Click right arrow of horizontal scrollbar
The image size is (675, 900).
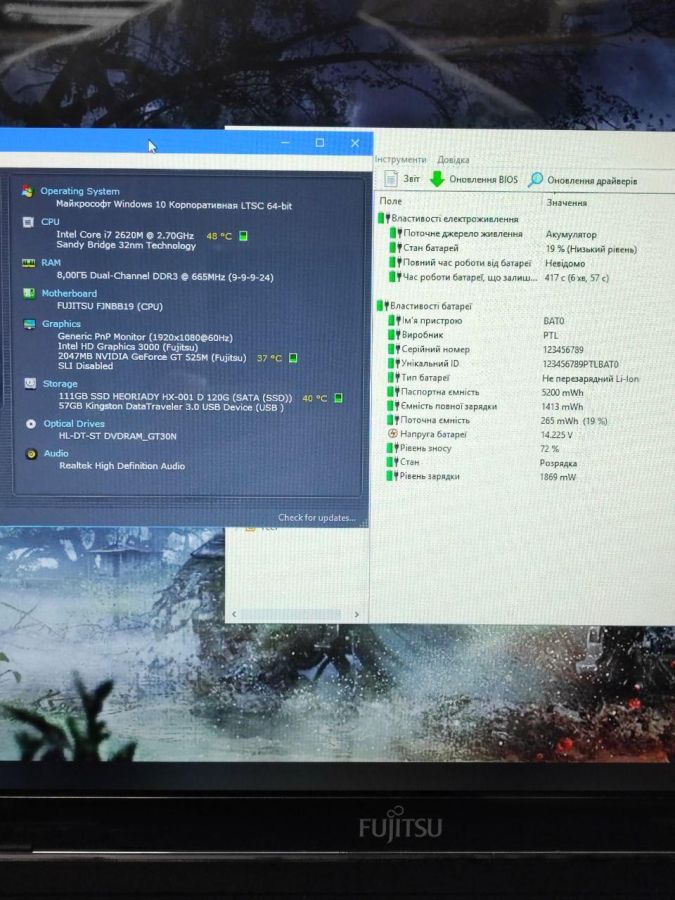(356, 614)
